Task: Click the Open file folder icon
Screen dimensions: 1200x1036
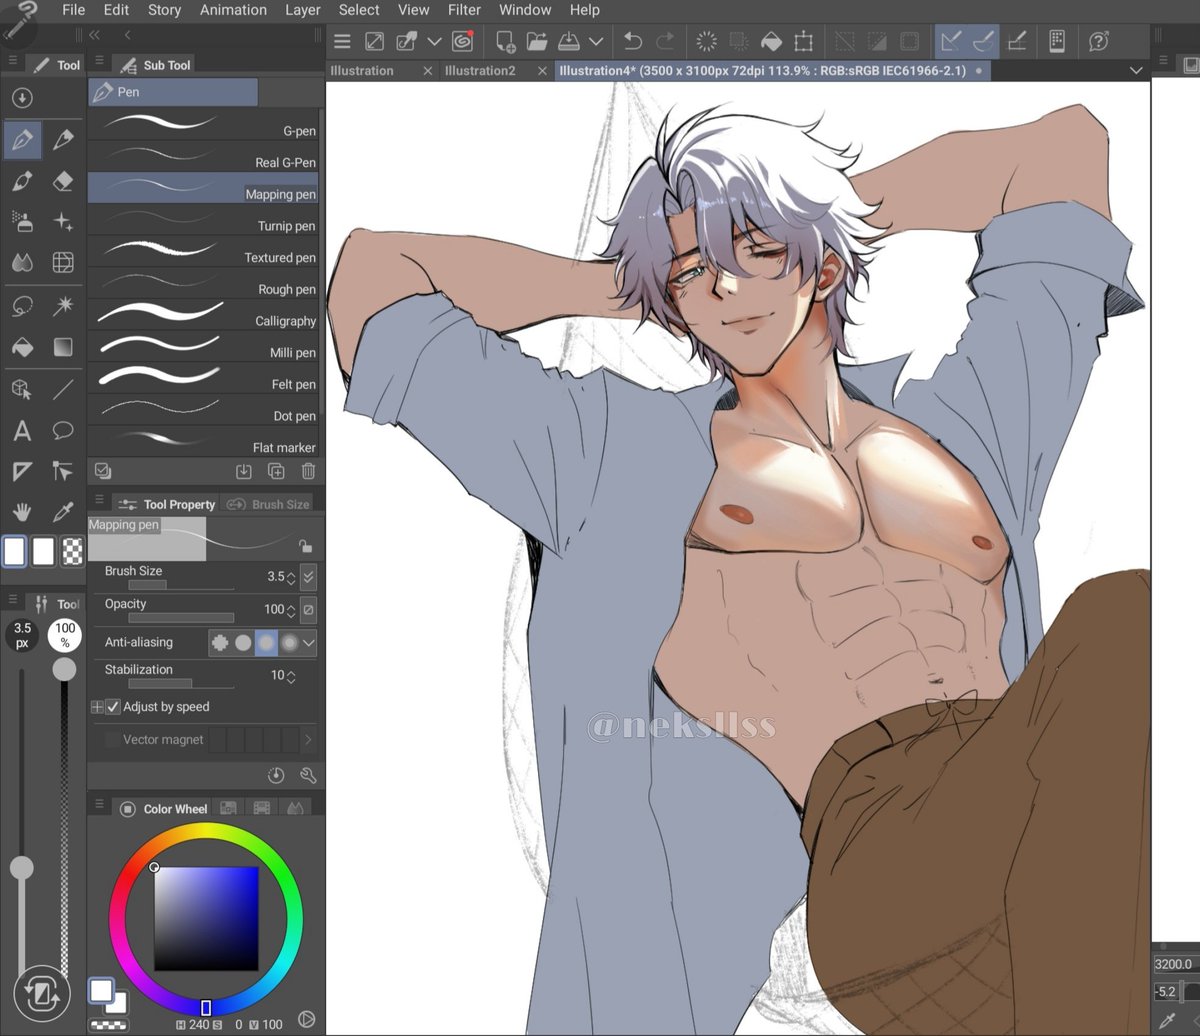Action: (537, 41)
